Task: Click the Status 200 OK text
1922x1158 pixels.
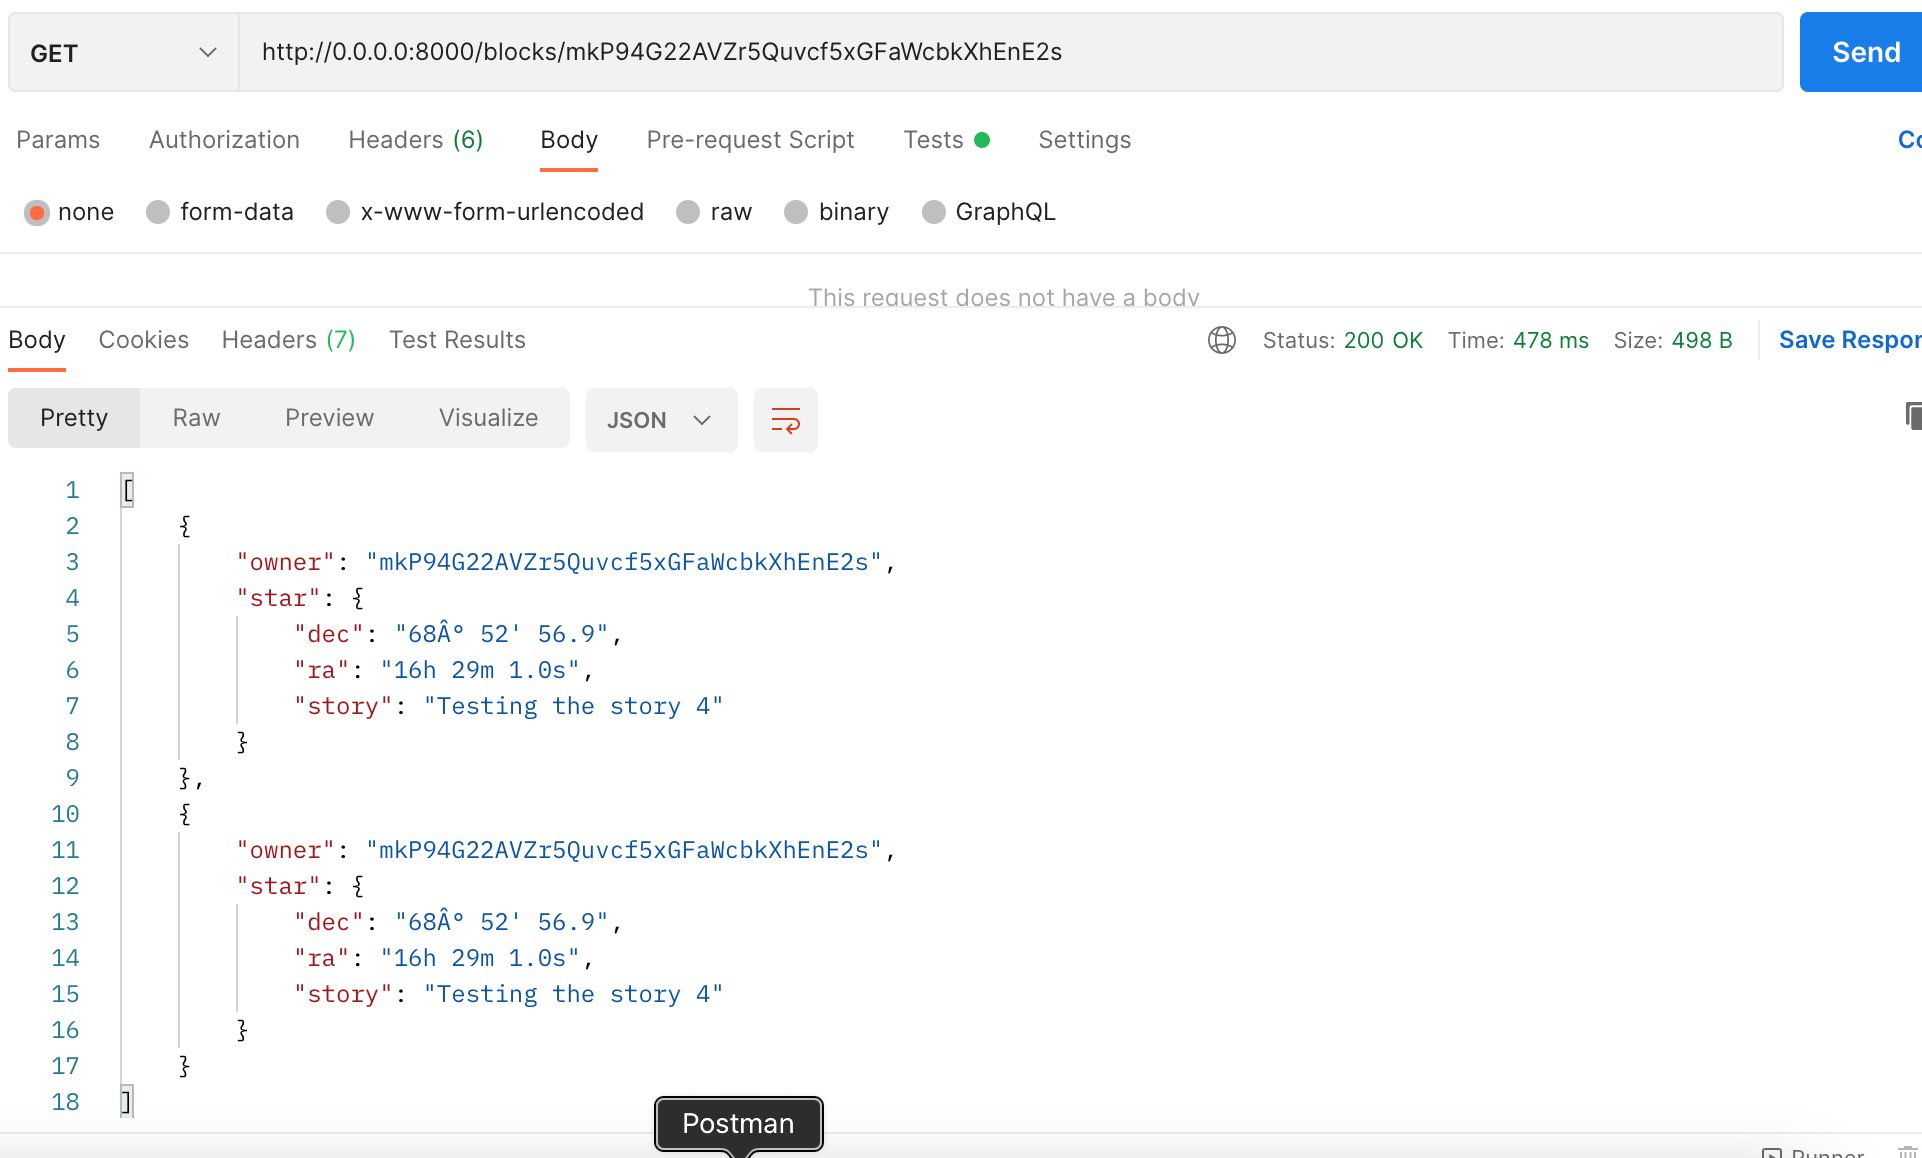Action: click(x=1342, y=340)
